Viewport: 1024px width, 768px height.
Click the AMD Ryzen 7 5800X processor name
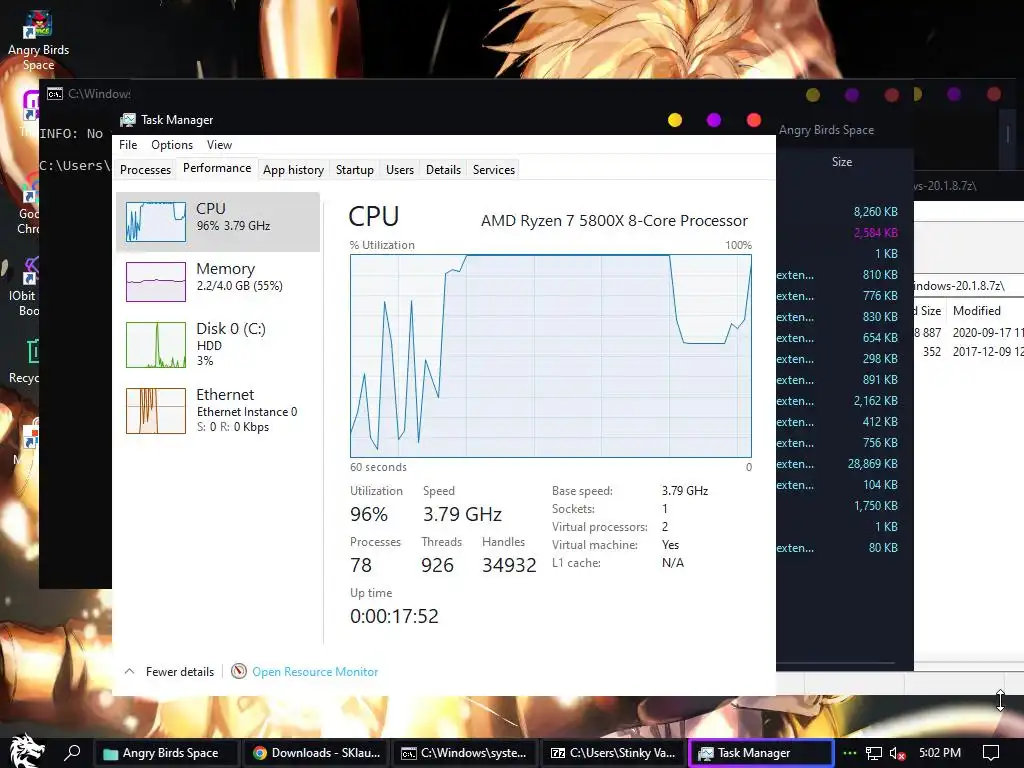[614, 221]
